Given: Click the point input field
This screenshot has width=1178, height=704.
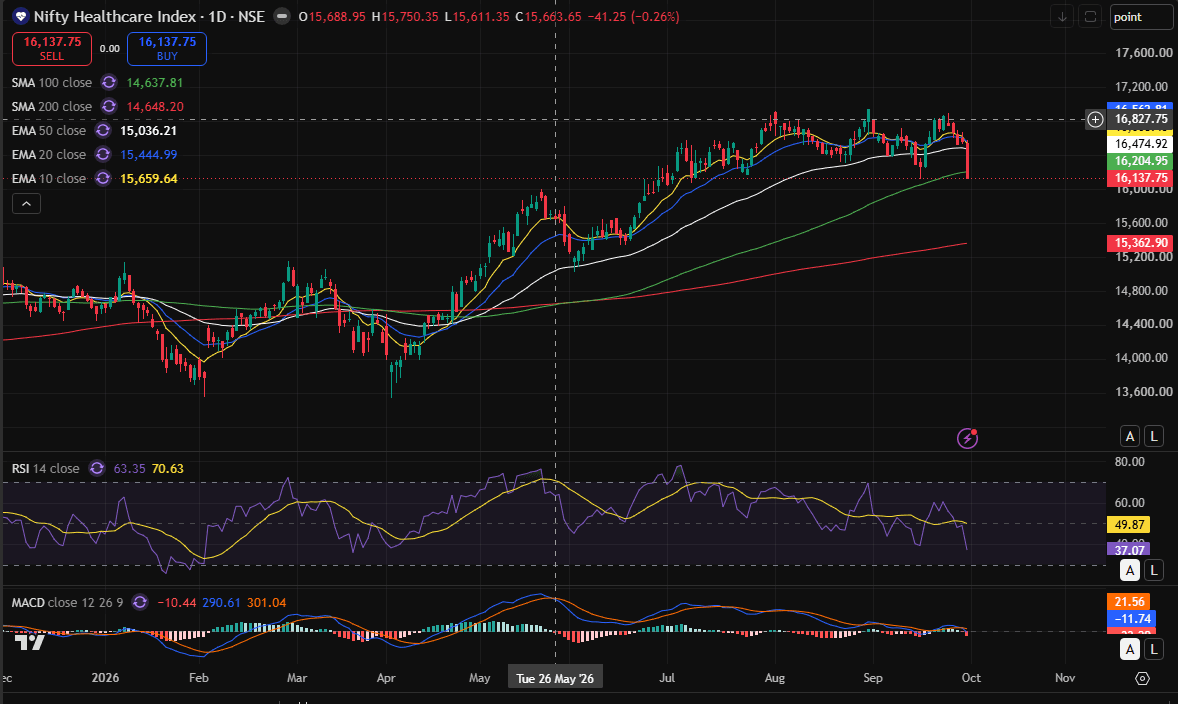Looking at the screenshot, I should pos(1141,17).
